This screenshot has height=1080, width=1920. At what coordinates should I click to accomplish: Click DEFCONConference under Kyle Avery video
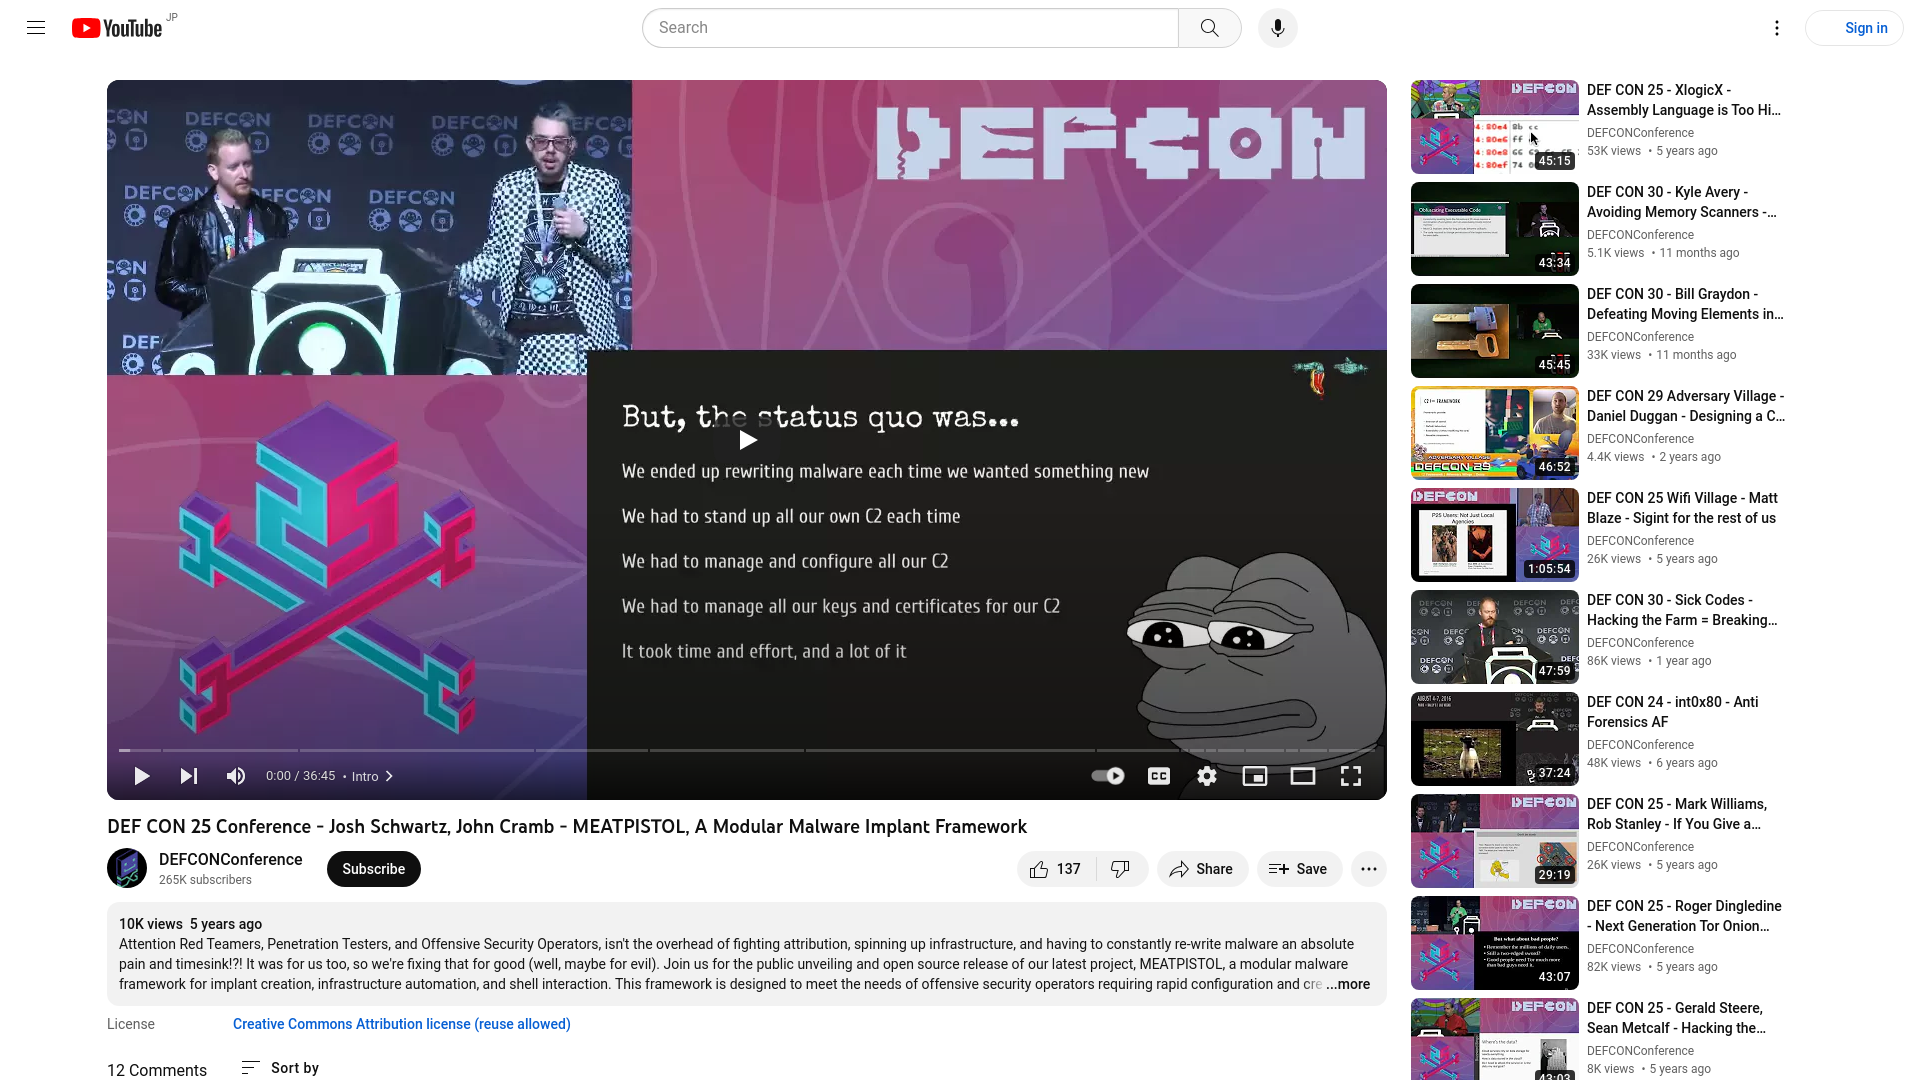coord(1640,235)
